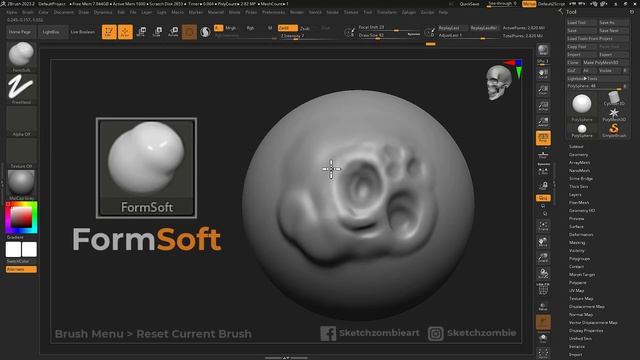Image resolution: width=640 pixels, height=360 pixels.
Task: Select the Cylinder3D tool thumbnail
Action: point(613,99)
